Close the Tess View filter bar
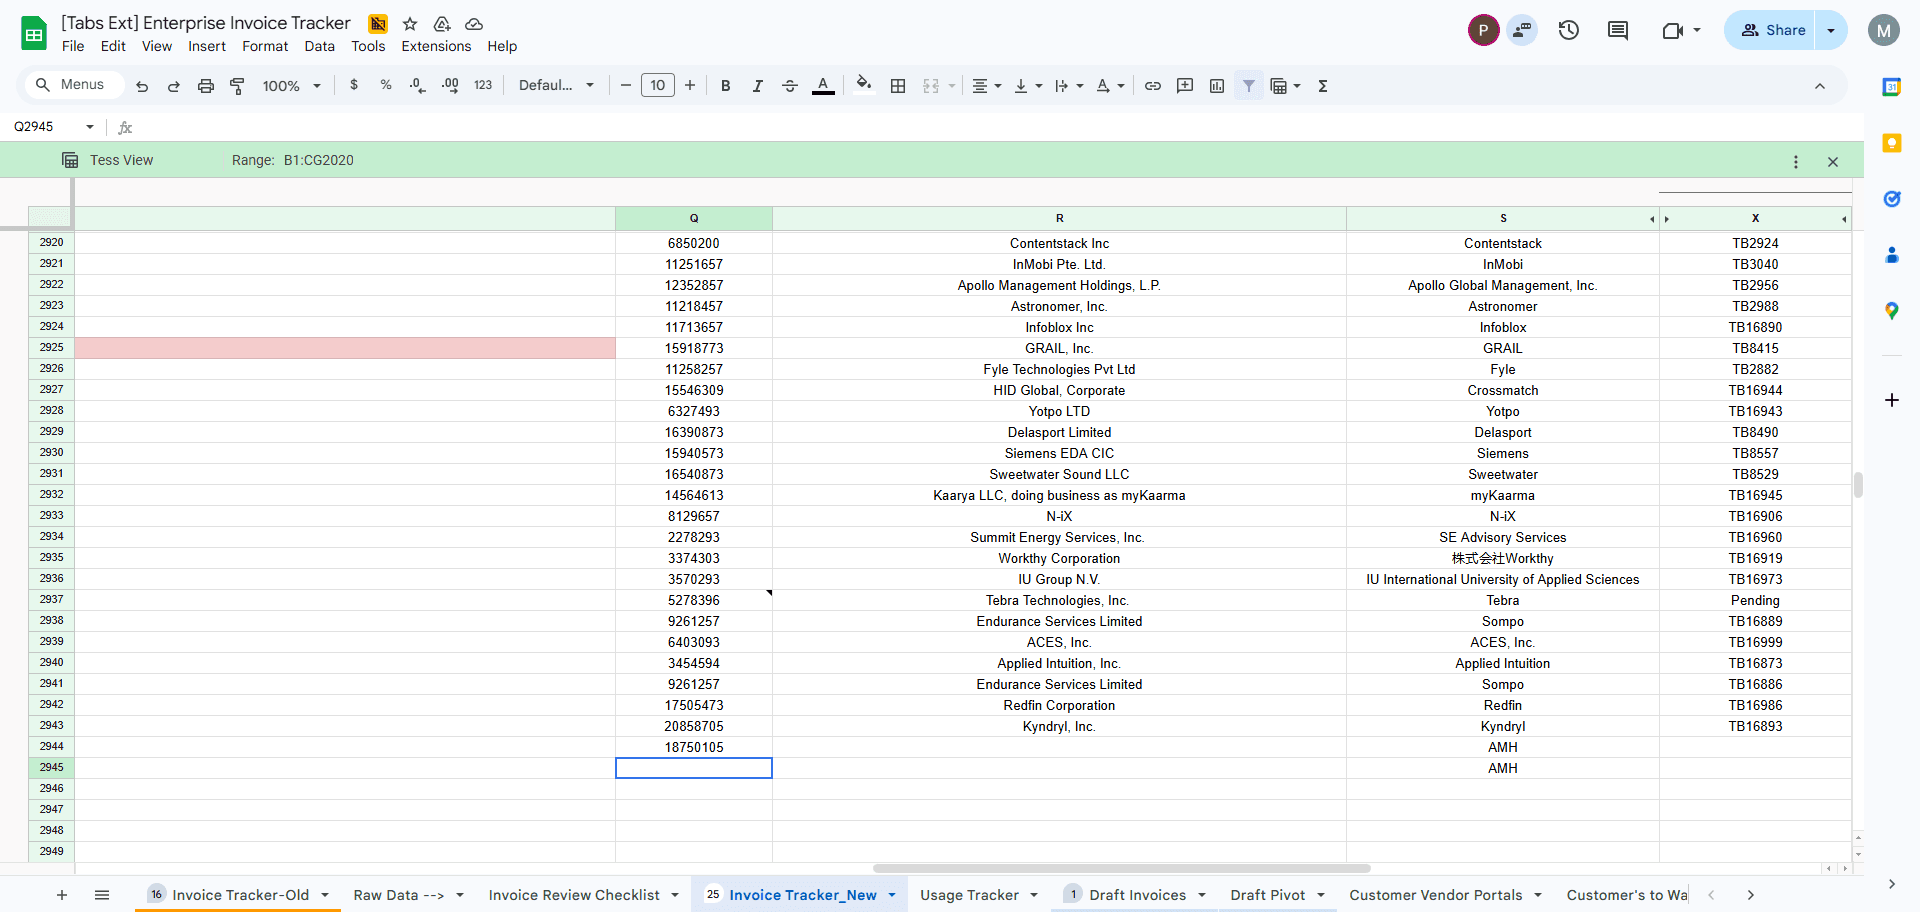The width and height of the screenshot is (1920, 912). (x=1833, y=161)
